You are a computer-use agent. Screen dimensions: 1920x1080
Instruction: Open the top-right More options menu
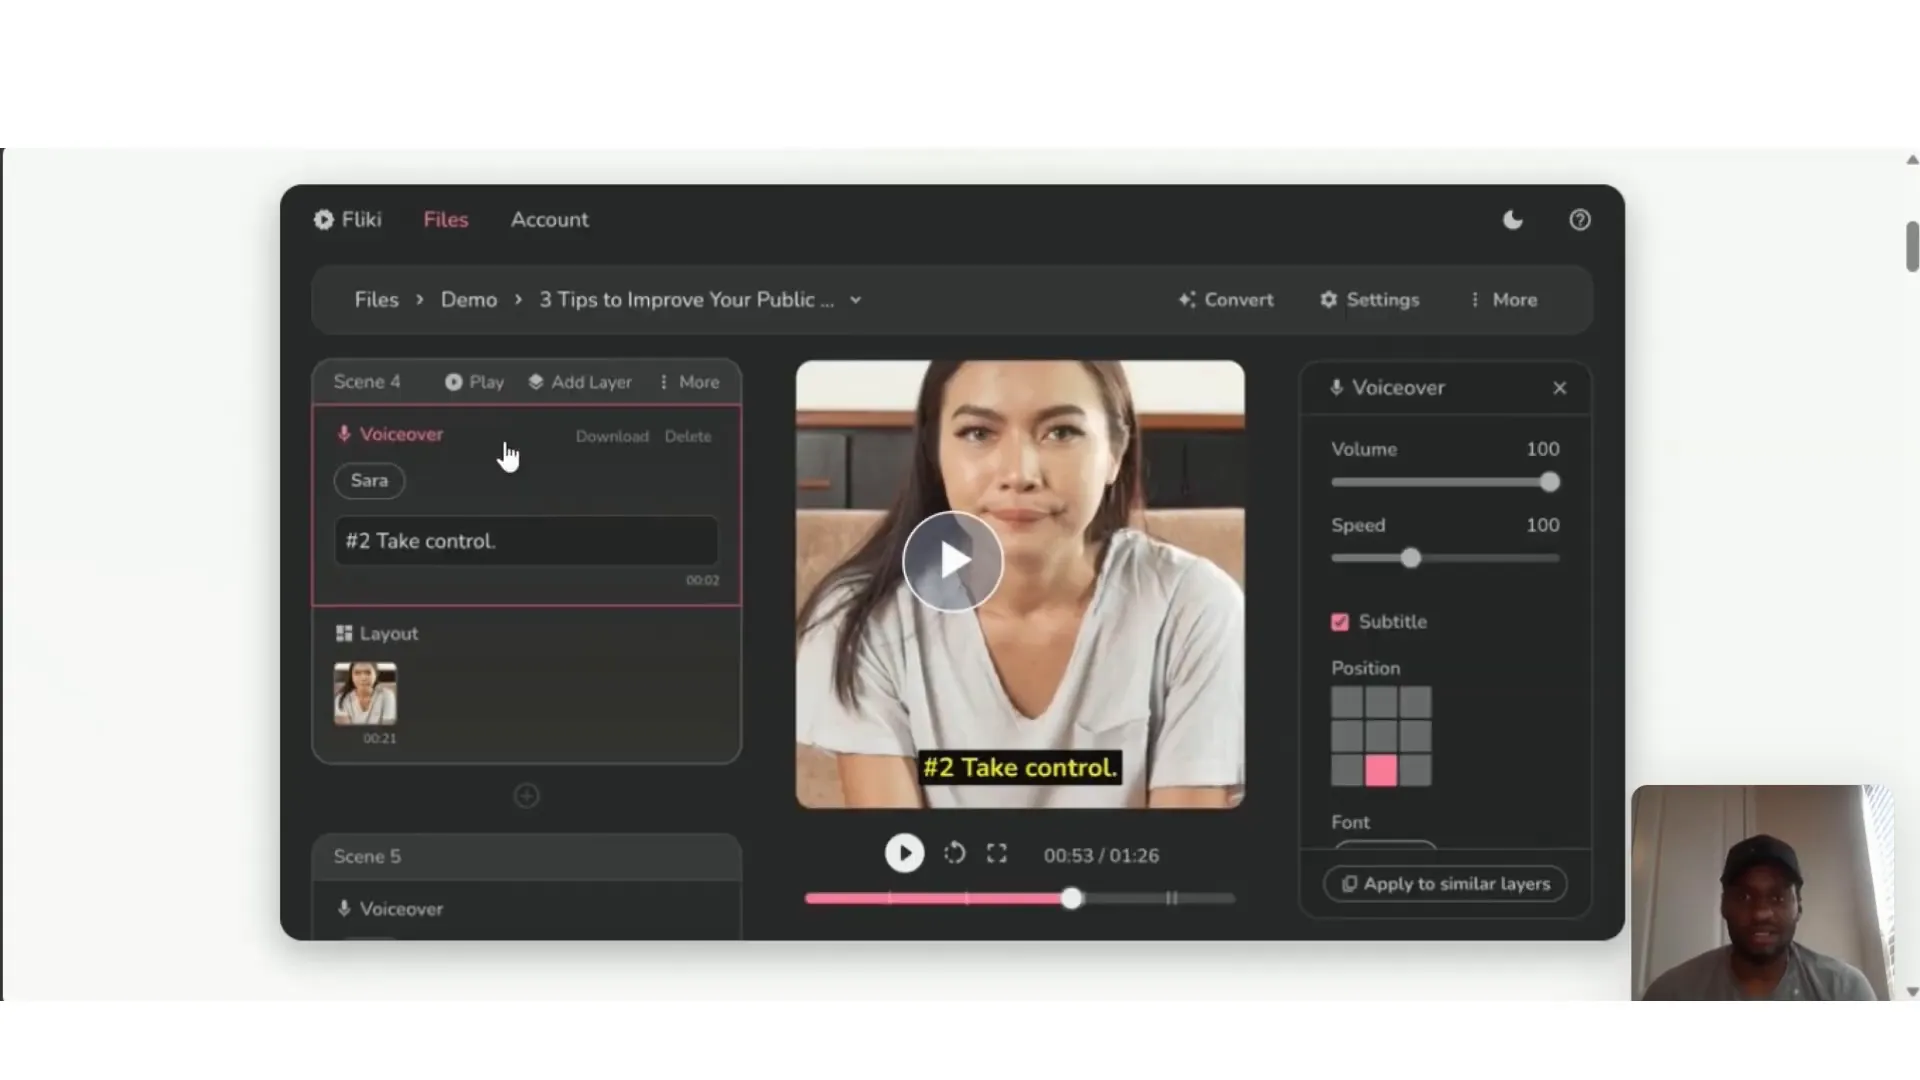(1503, 300)
